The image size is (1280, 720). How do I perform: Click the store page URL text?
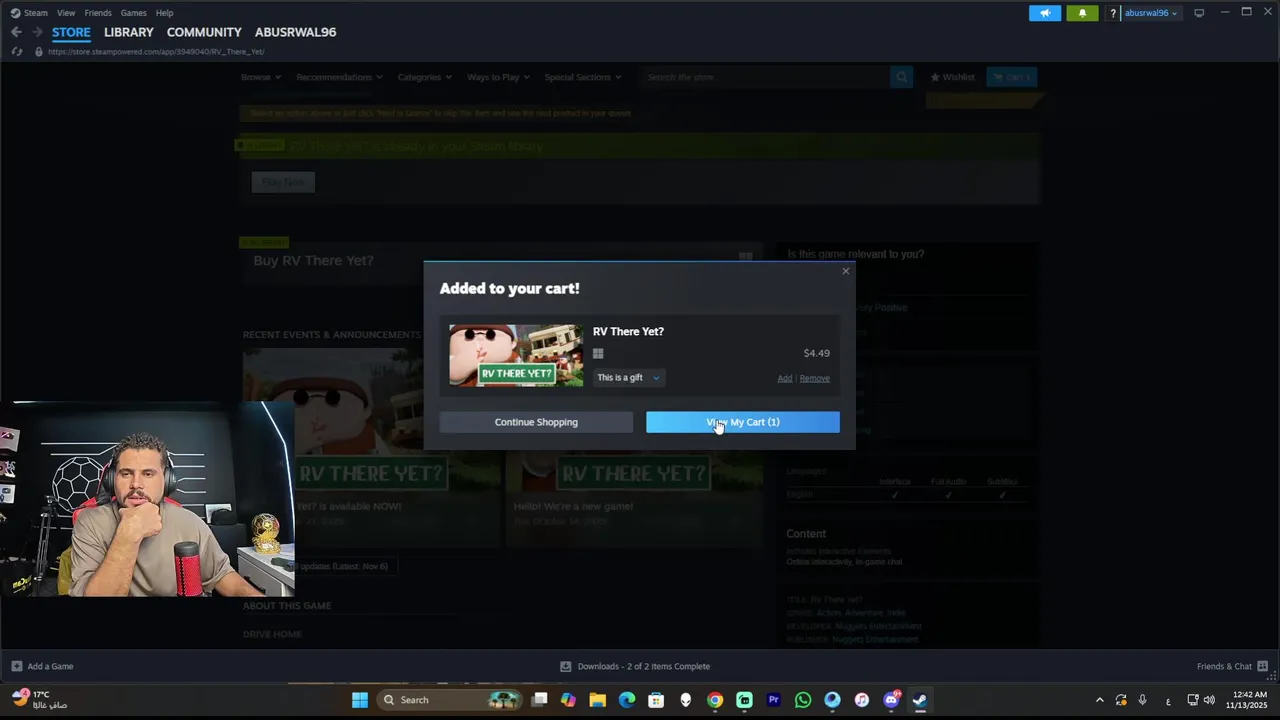point(156,51)
